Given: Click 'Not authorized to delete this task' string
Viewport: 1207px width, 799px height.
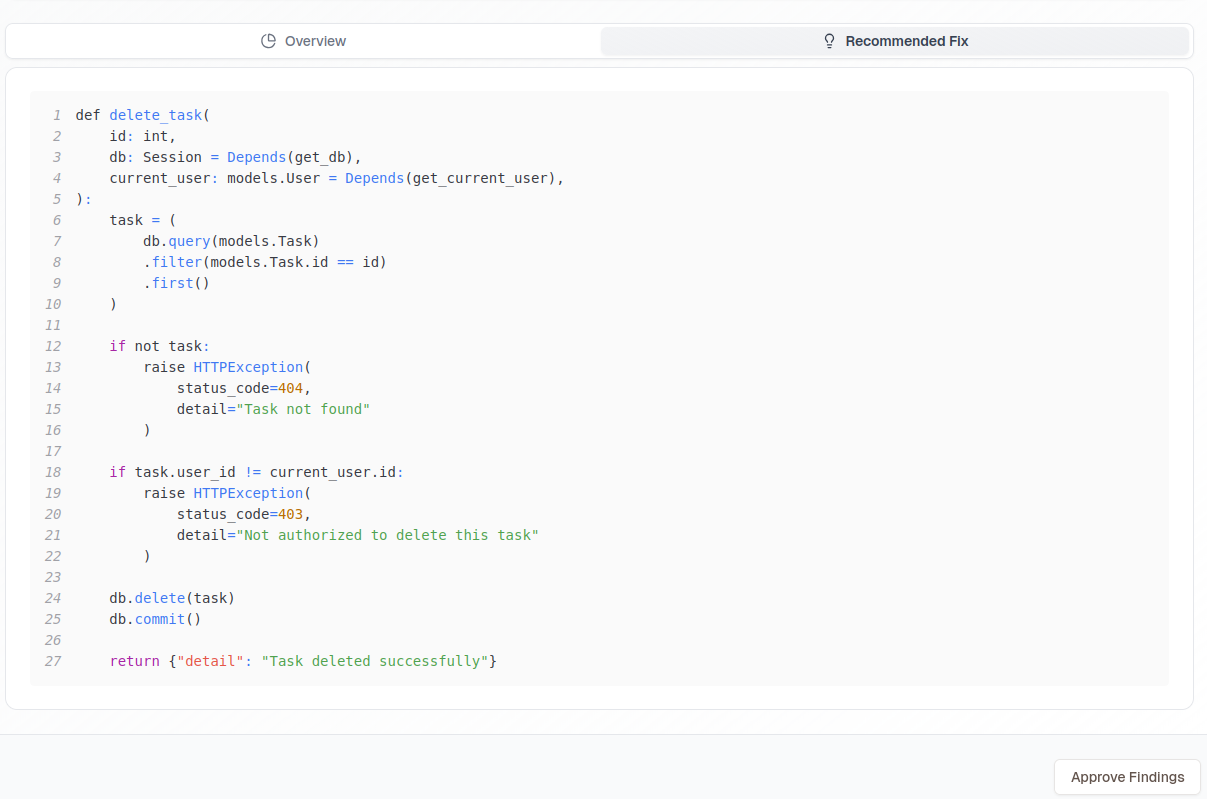Looking at the screenshot, I should (x=387, y=535).
